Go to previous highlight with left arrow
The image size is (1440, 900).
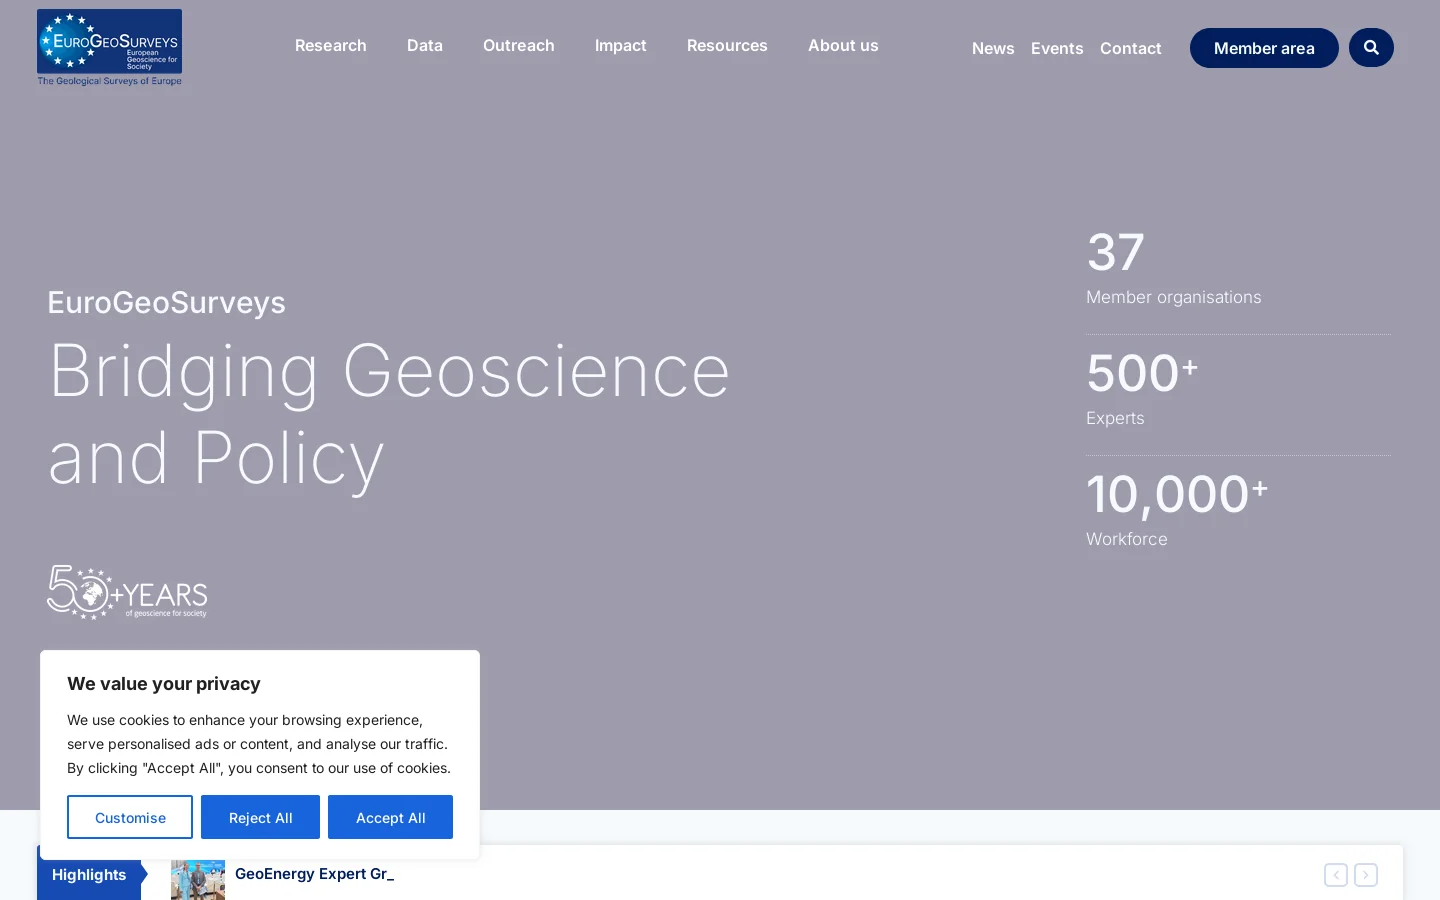1336,875
